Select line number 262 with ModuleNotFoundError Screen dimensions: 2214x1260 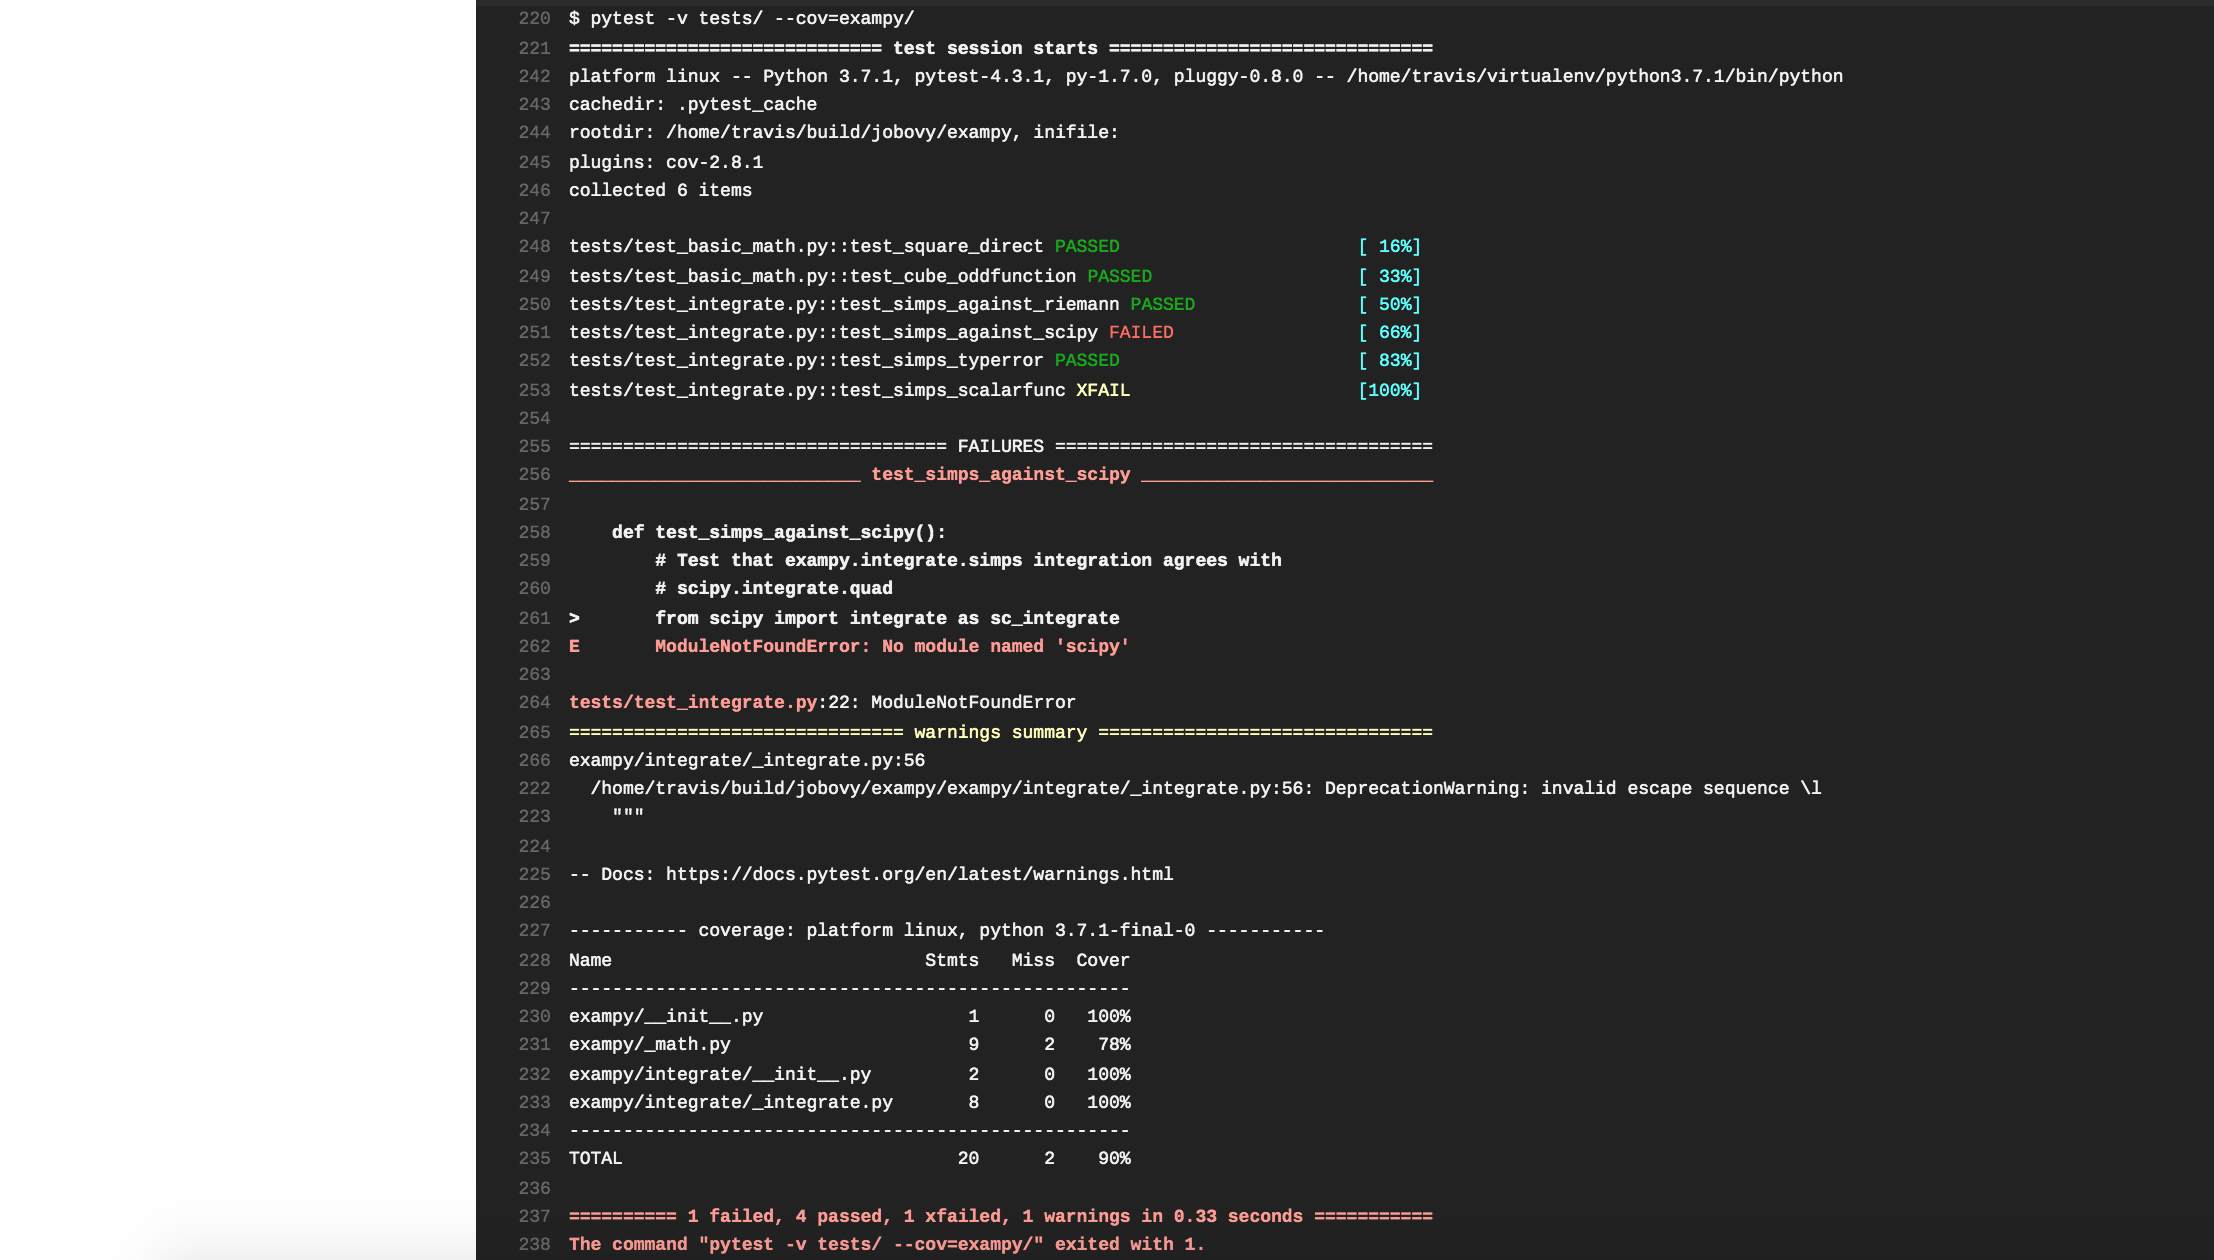[534, 646]
